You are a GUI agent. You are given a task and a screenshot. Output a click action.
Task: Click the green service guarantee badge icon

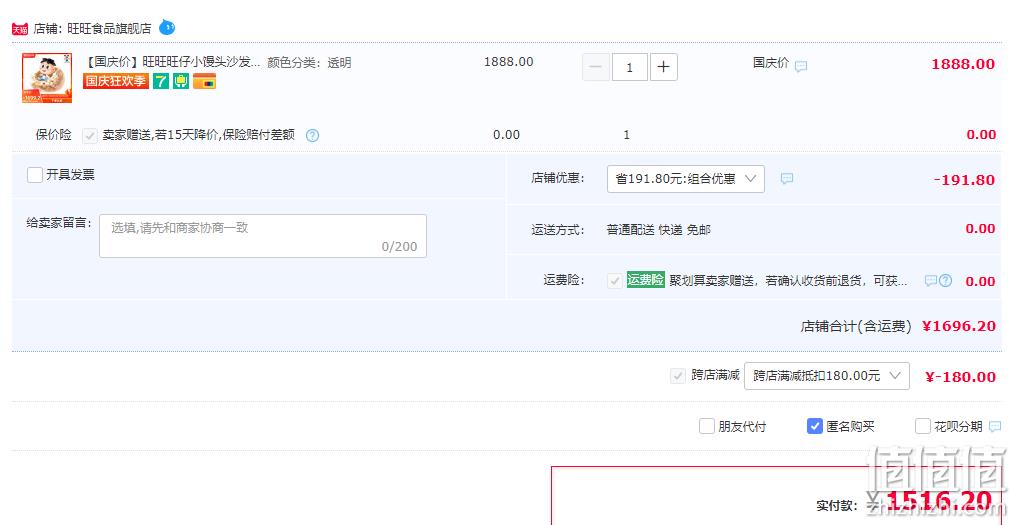coord(181,81)
